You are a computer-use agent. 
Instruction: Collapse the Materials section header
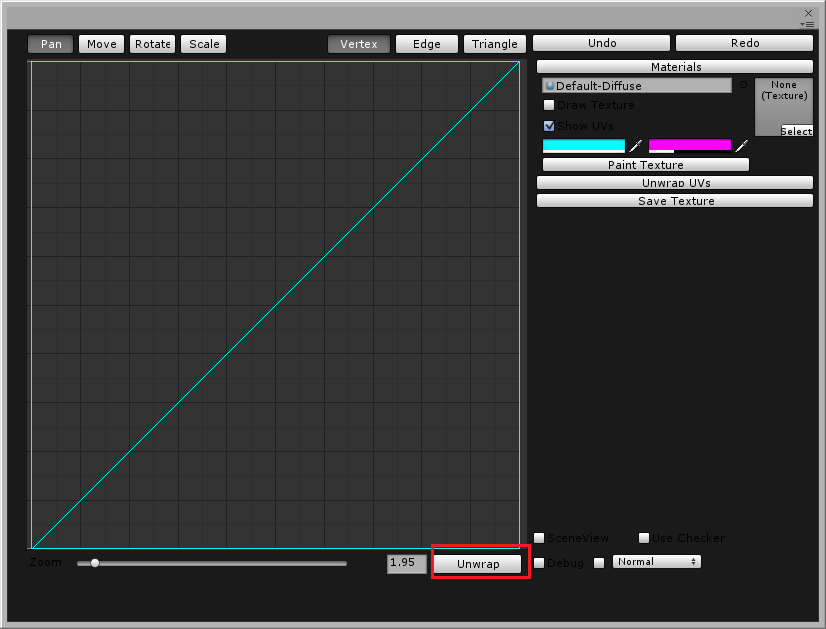click(x=675, y=67)
